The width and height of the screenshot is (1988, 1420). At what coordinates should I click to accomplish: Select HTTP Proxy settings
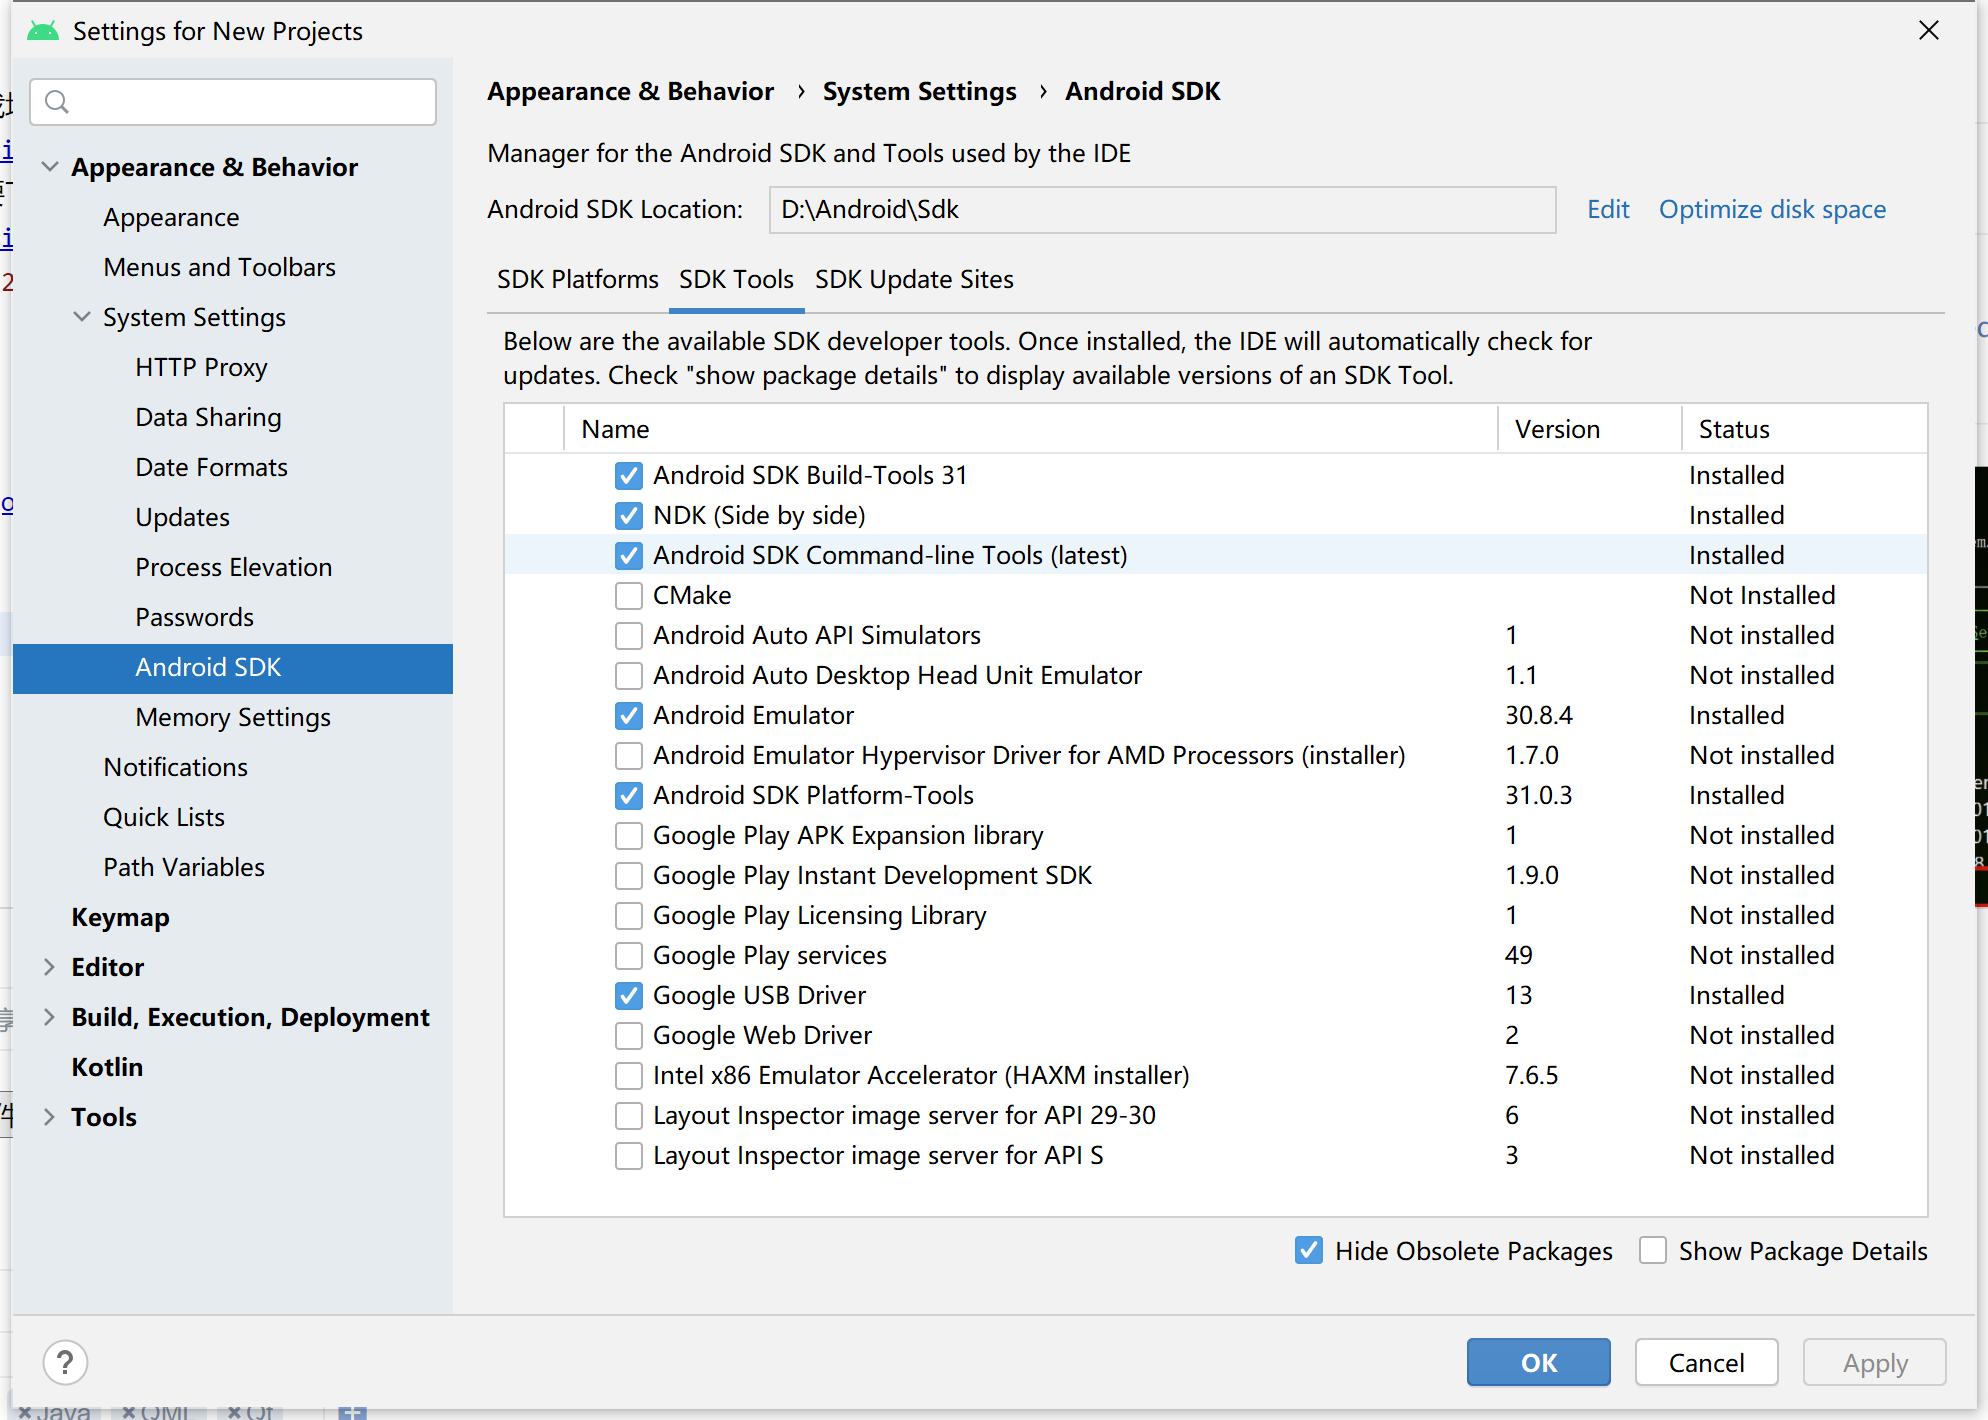coord(201,367)
